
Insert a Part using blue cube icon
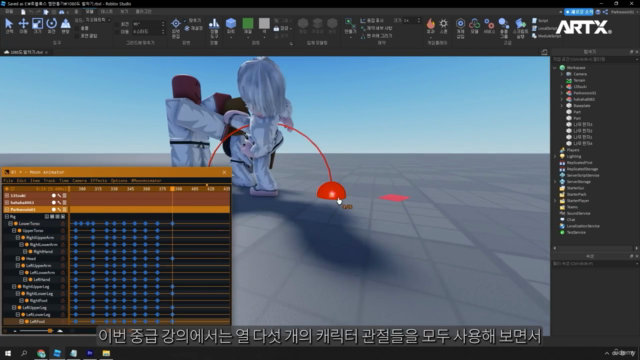coord(231,24)
